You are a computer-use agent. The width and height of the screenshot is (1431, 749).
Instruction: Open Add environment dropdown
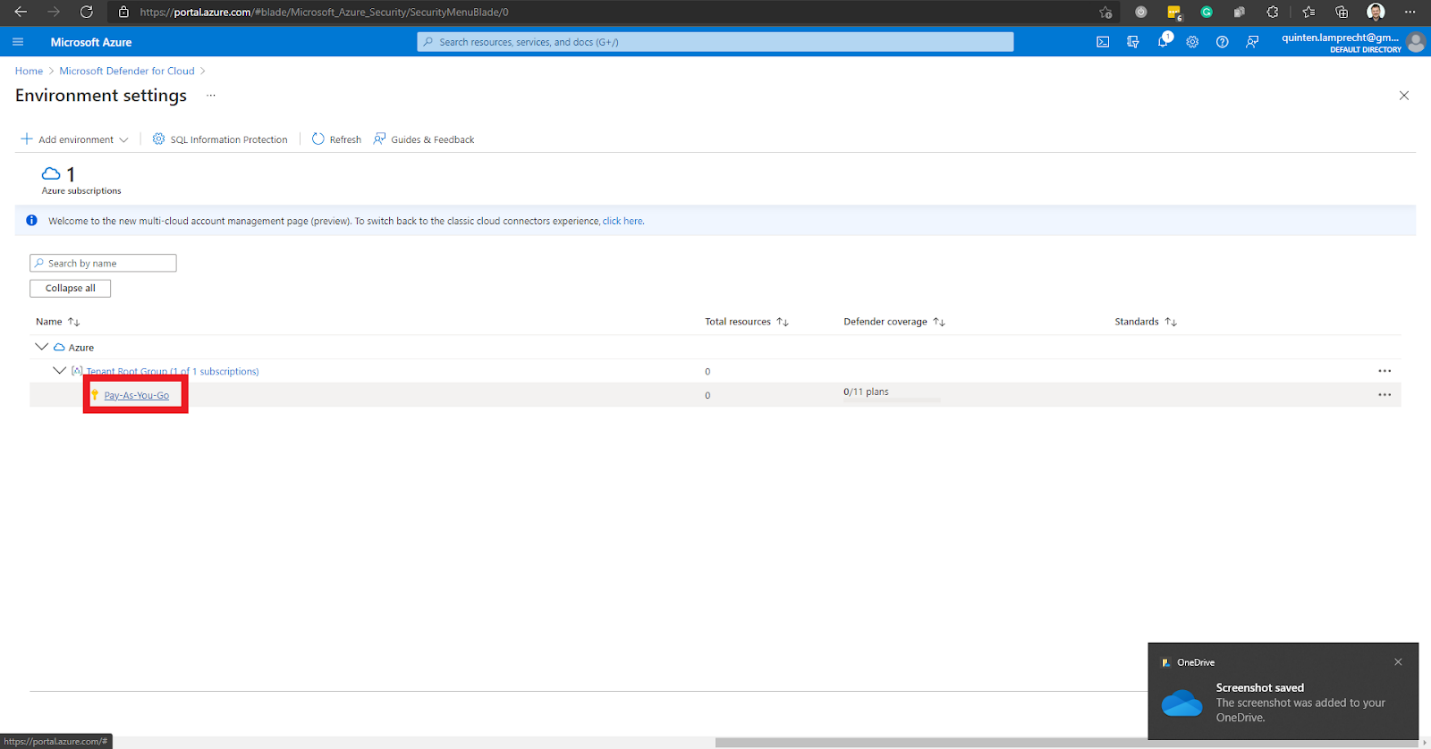click(75, 139)
